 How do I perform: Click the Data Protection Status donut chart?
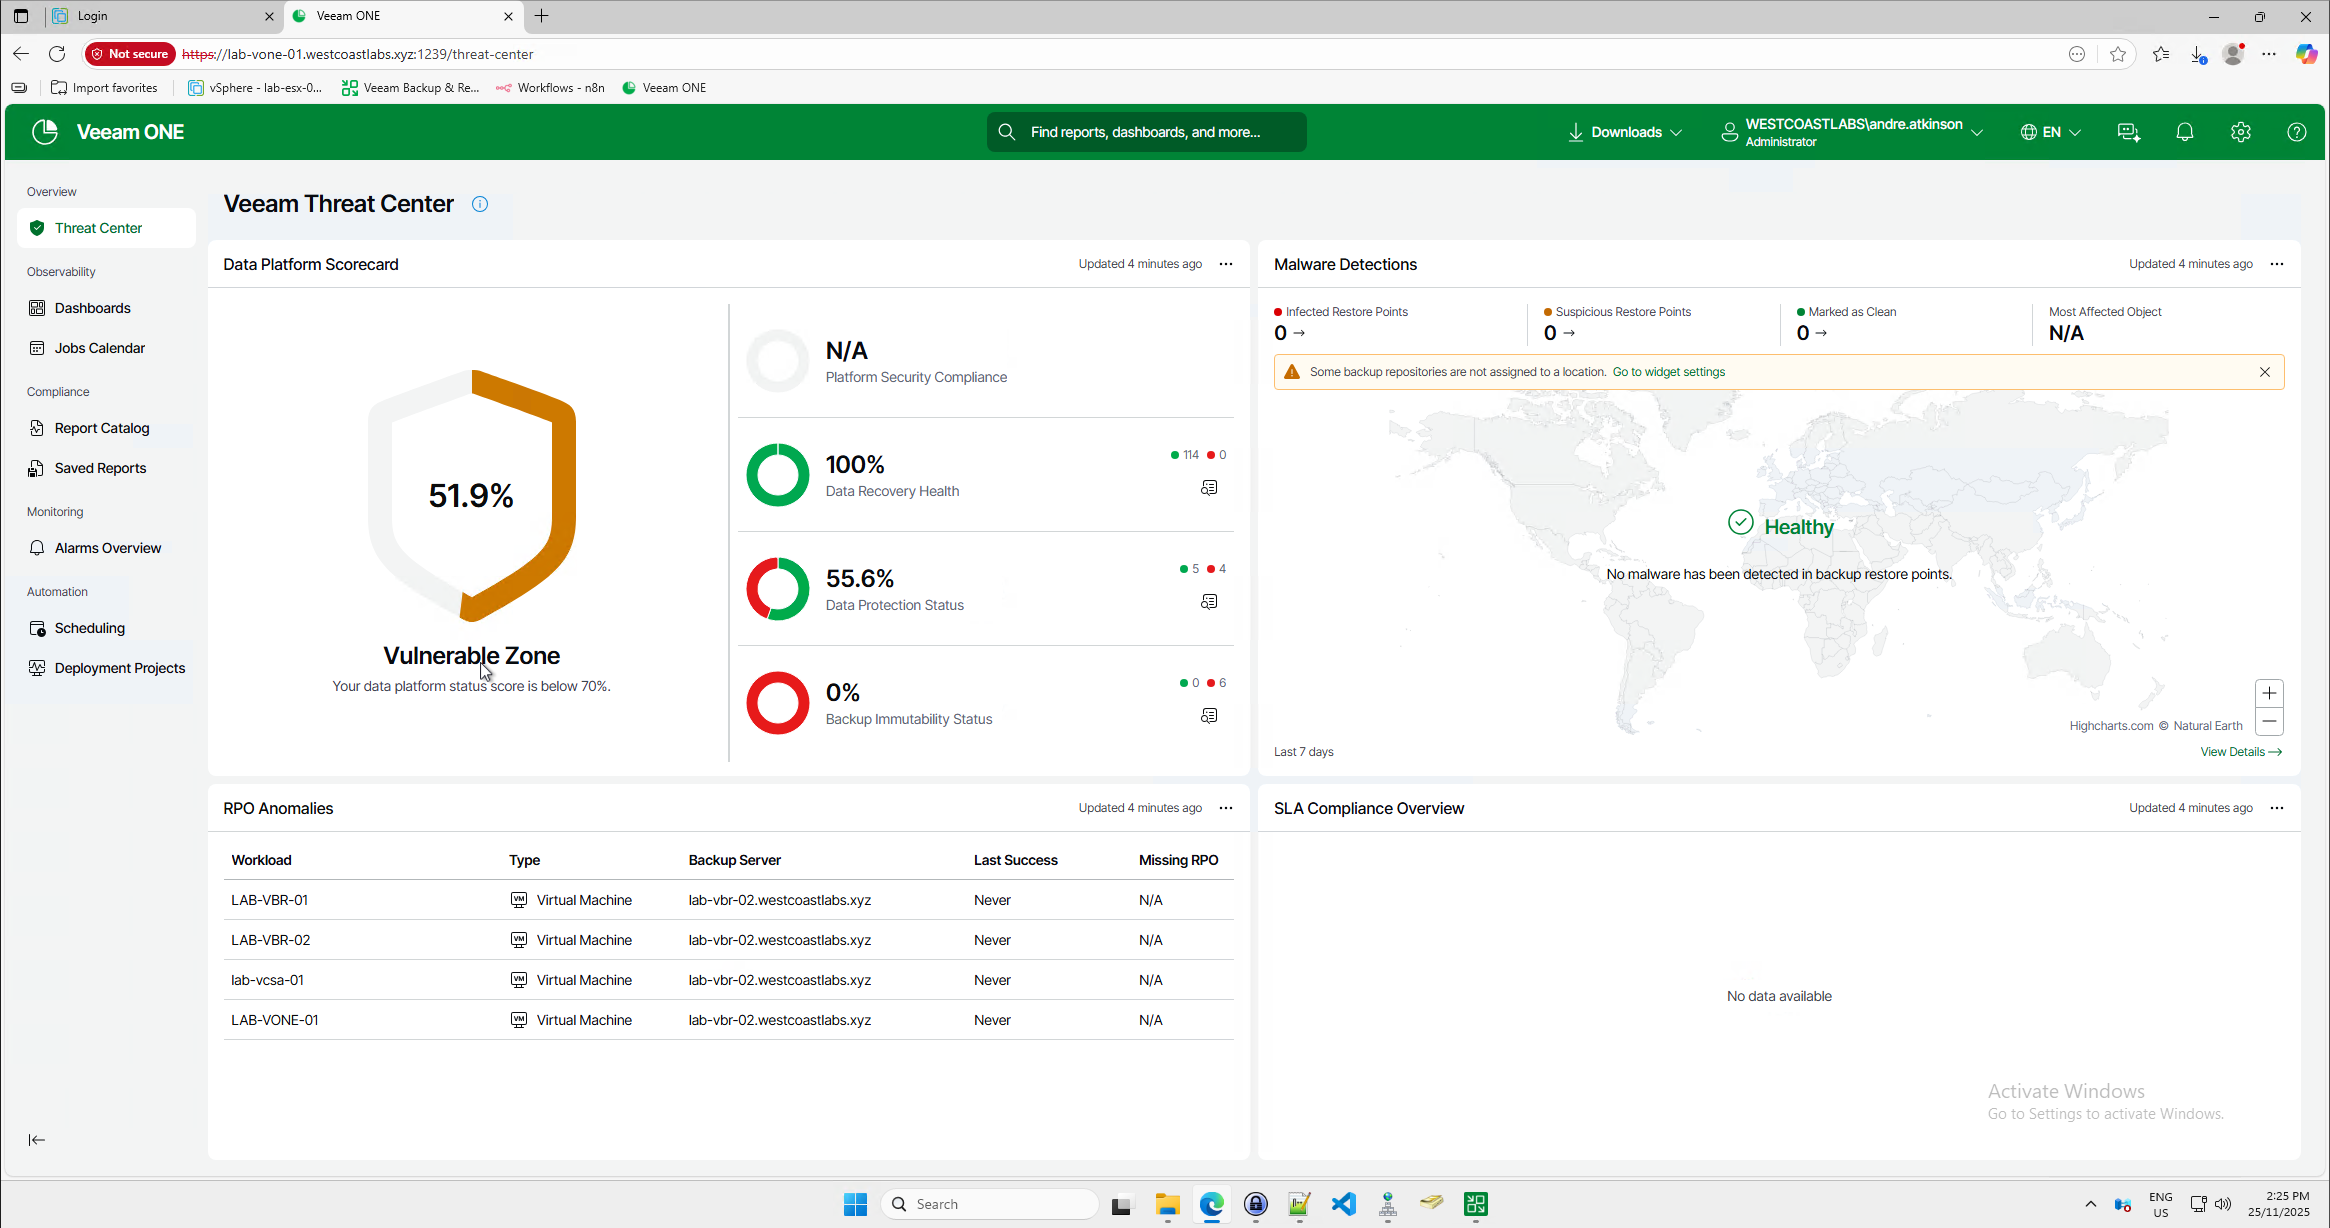click(x=777, y=589)
